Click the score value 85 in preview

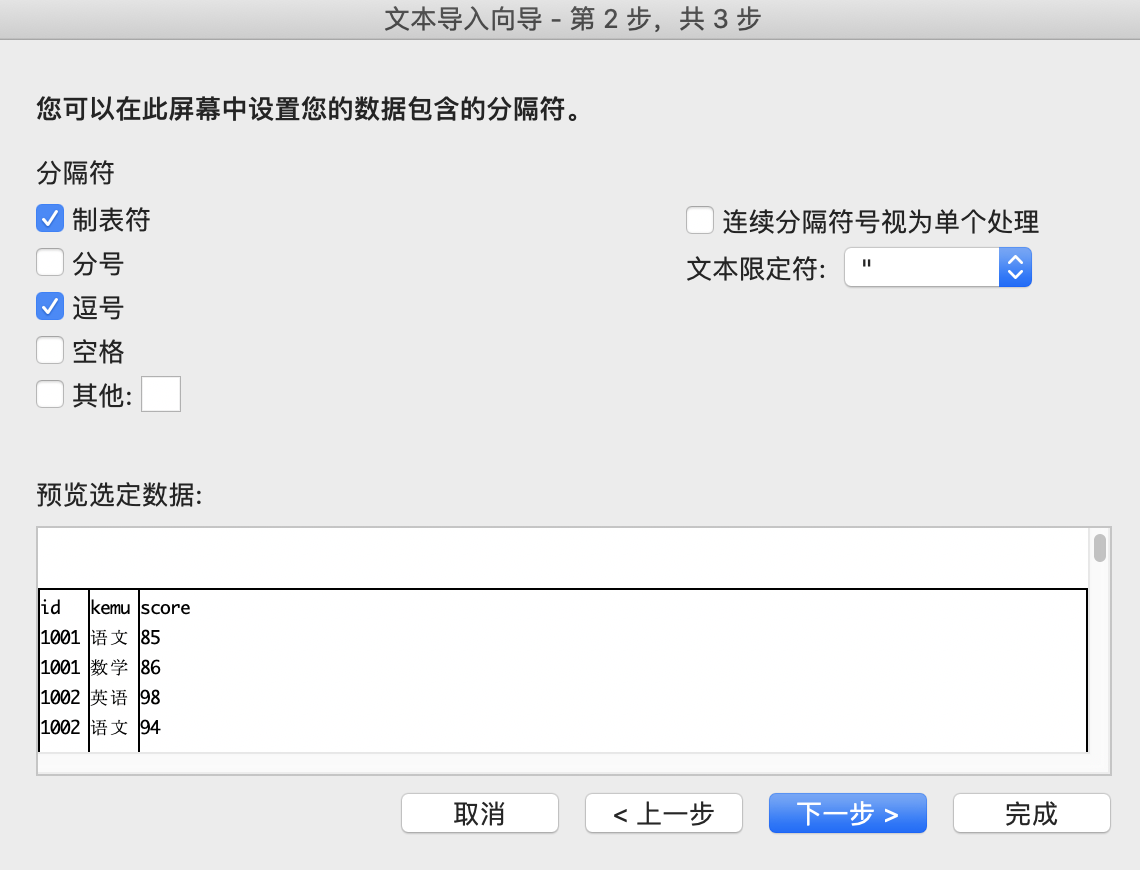coord(150,637)
